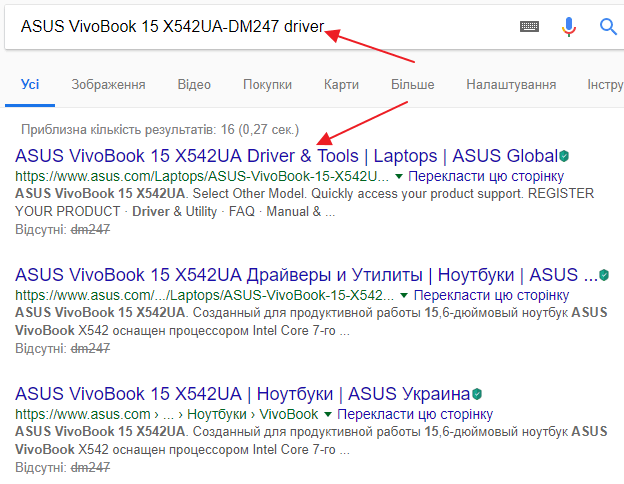Image resolution: width=624 pixels, height=484 pixels.
Task: Click green shield beside Драйверы и Утилиты result
Action: pos(604,275)
